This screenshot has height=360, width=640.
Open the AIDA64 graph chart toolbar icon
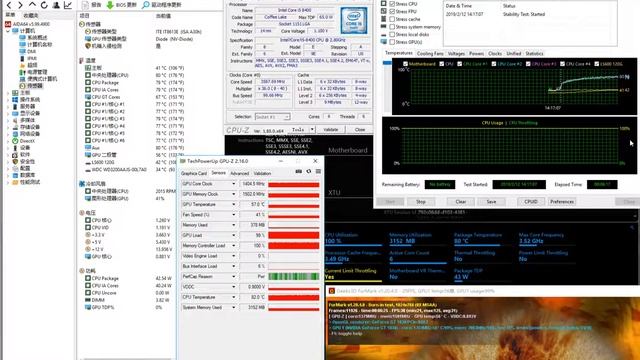point(68,5)
